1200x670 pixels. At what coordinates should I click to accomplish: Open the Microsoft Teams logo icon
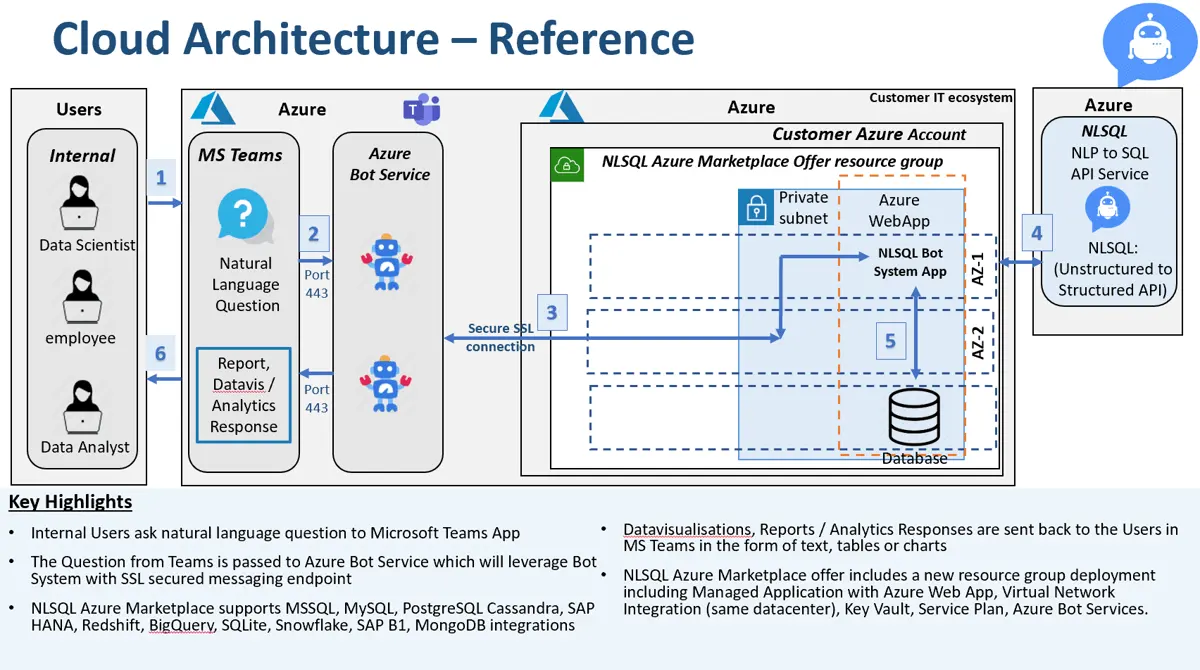[x=421, y=109]
